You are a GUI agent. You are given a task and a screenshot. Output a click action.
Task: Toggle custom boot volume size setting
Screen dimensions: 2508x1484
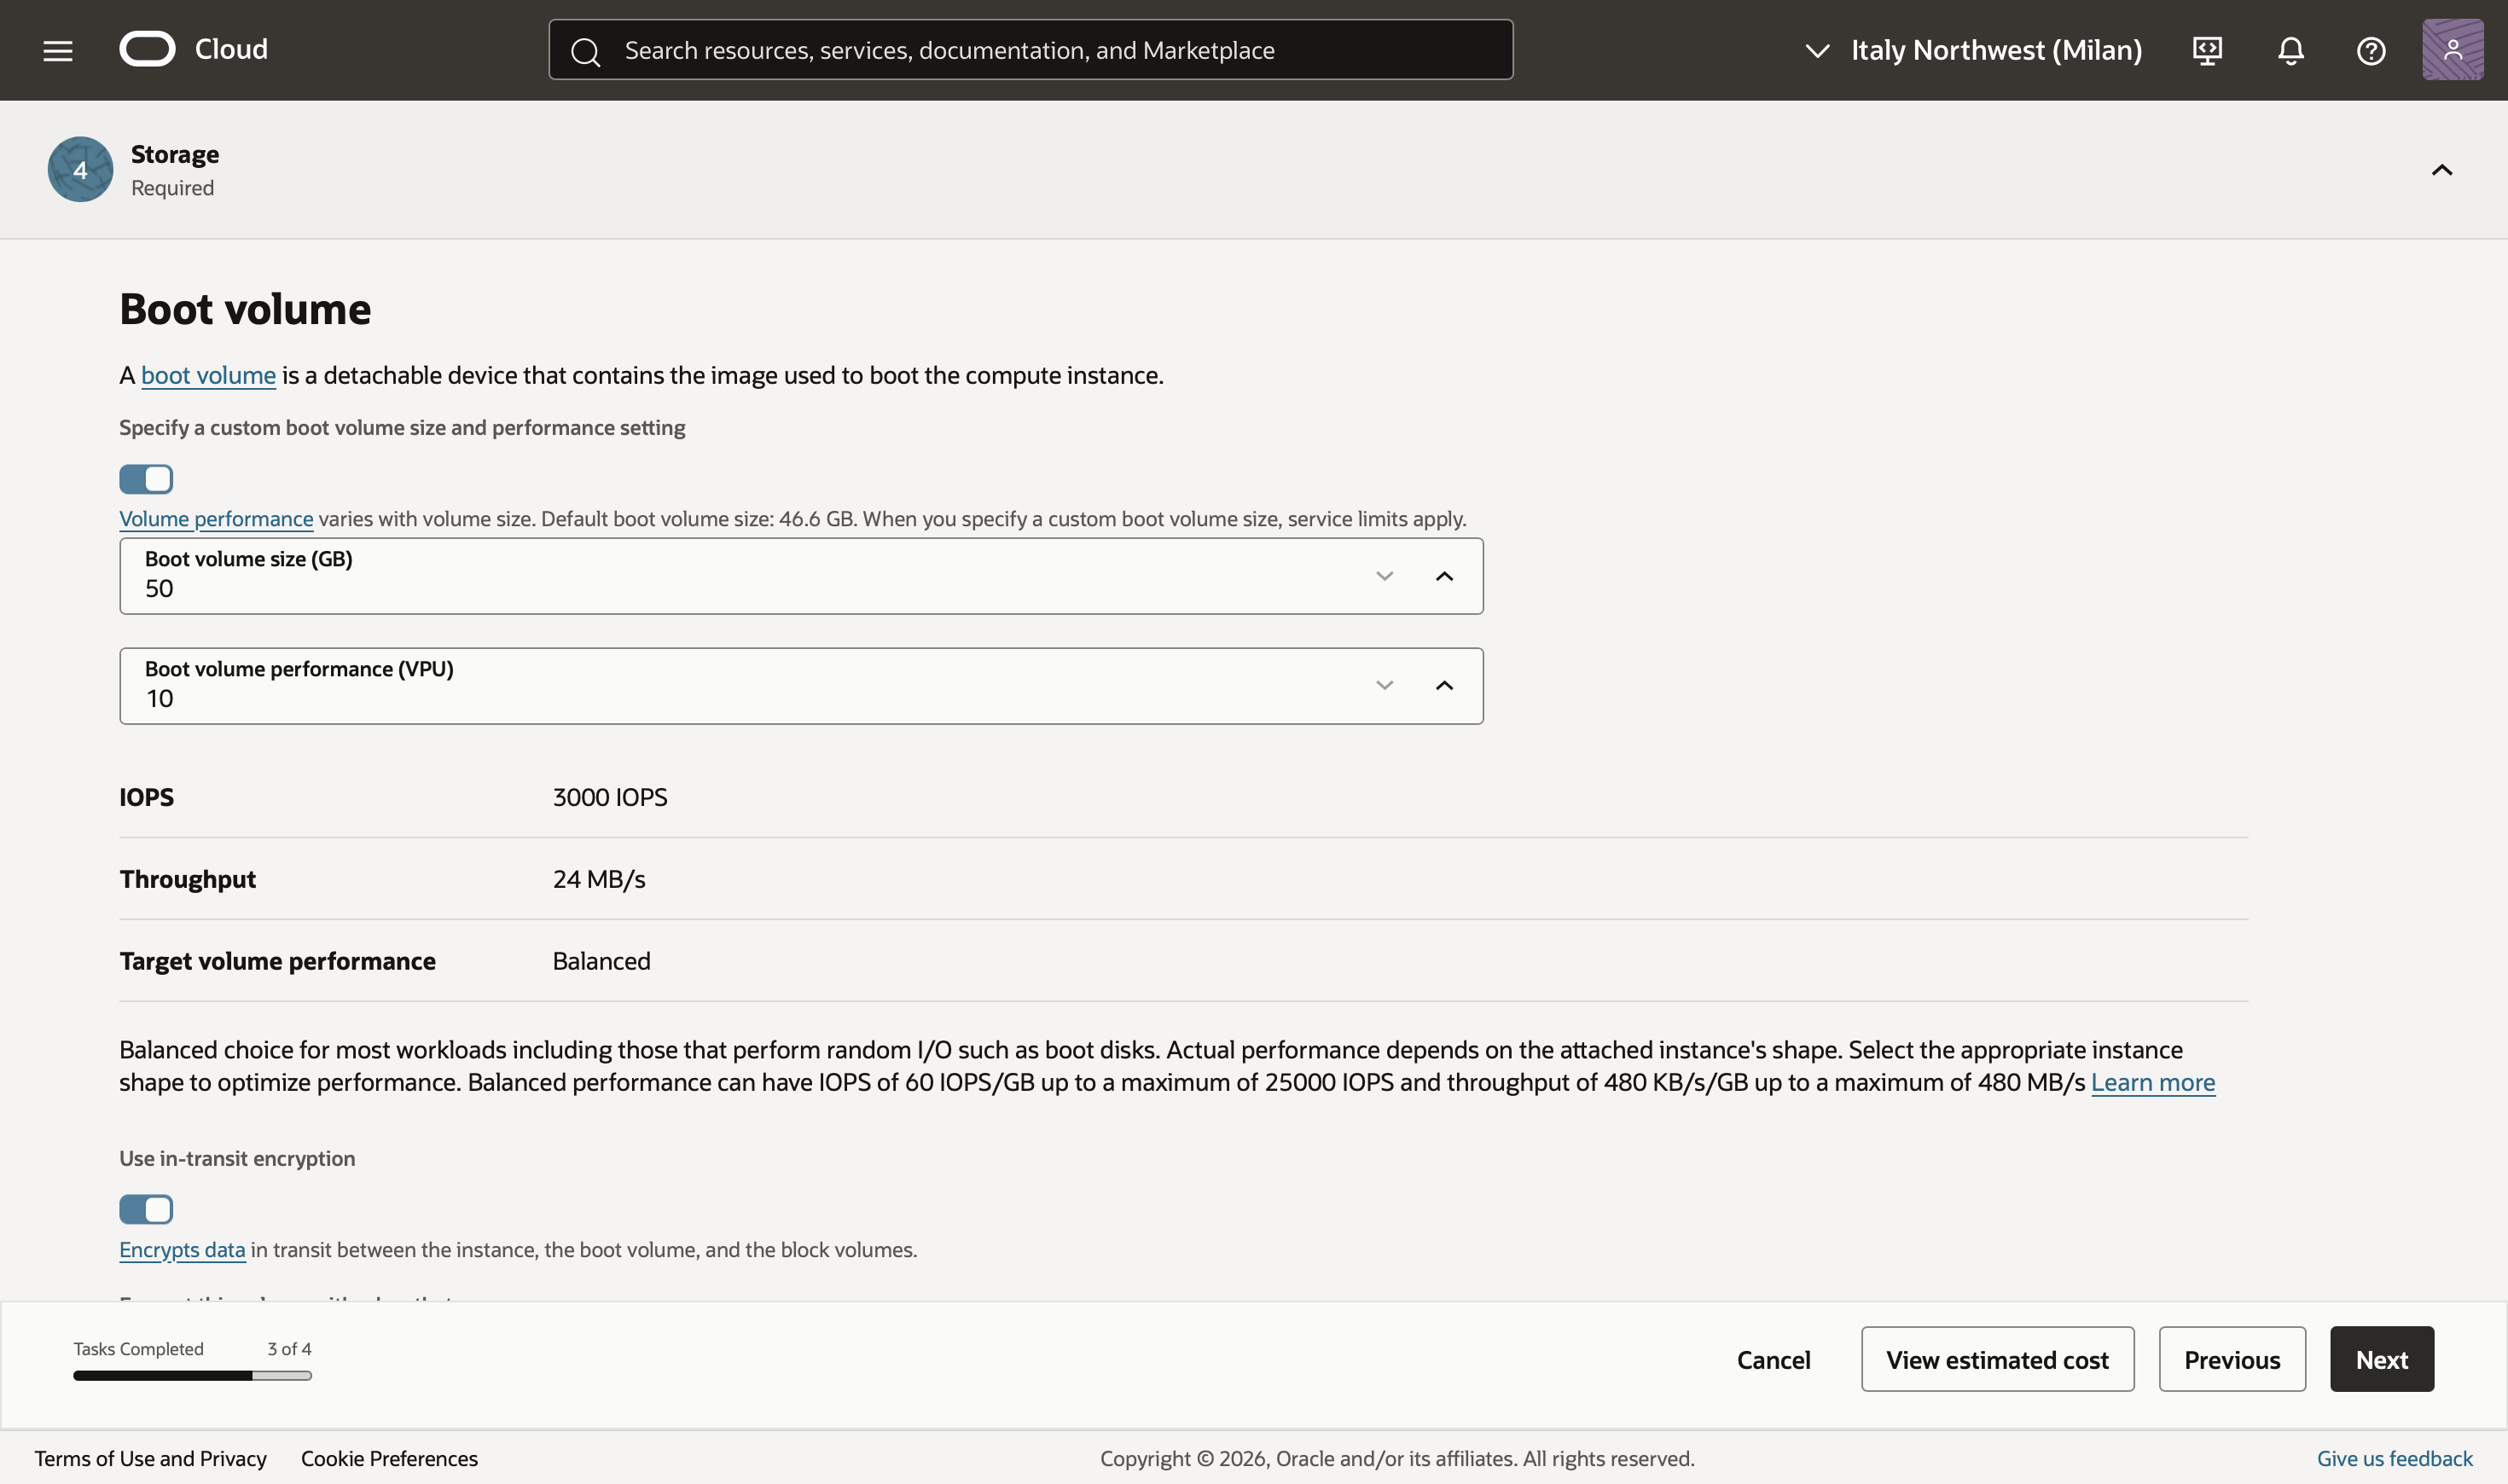click(146, 479)
